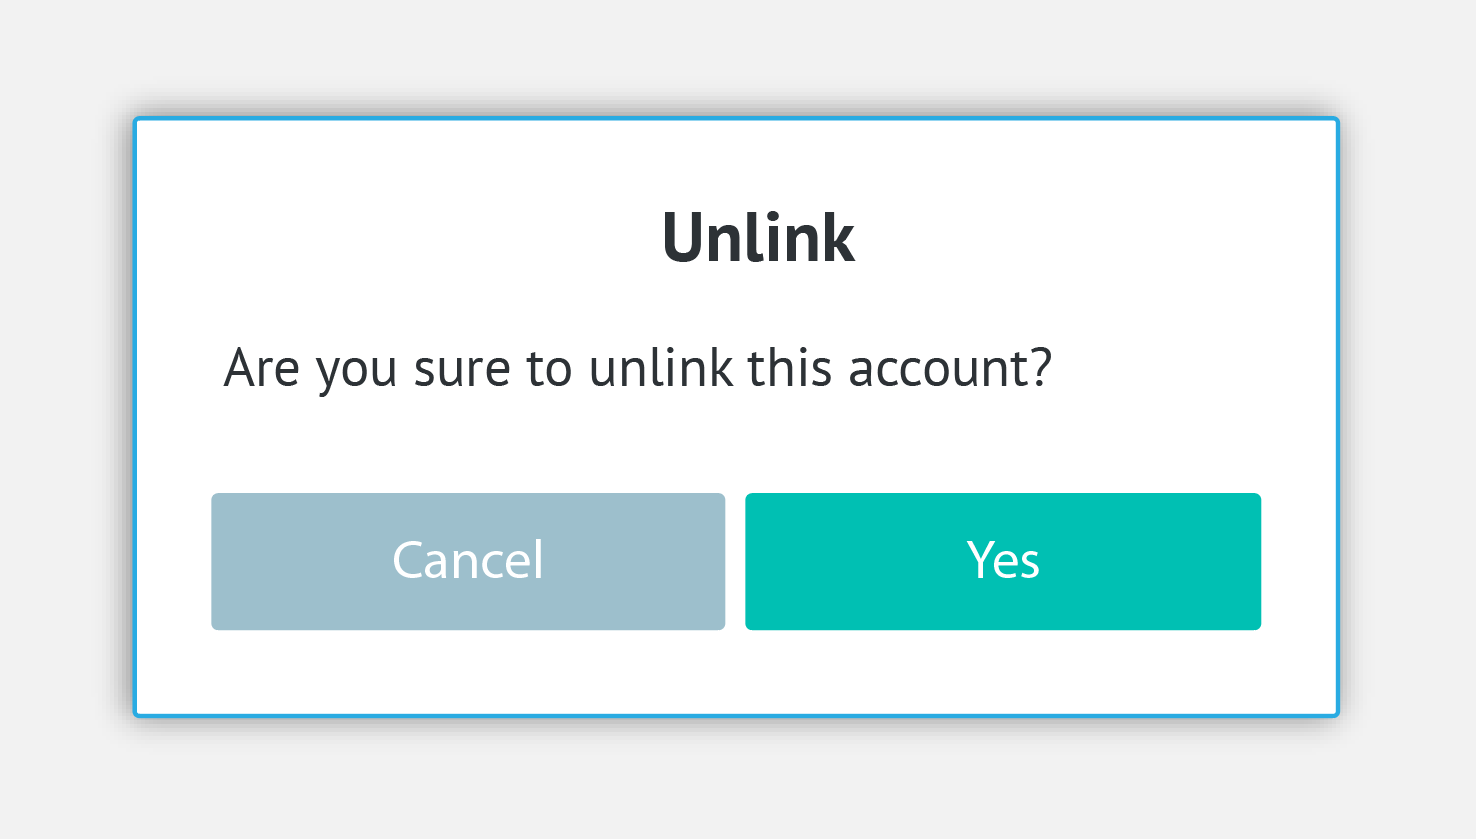
Task: Click the blue dialog border
Action: coord(736,118)
